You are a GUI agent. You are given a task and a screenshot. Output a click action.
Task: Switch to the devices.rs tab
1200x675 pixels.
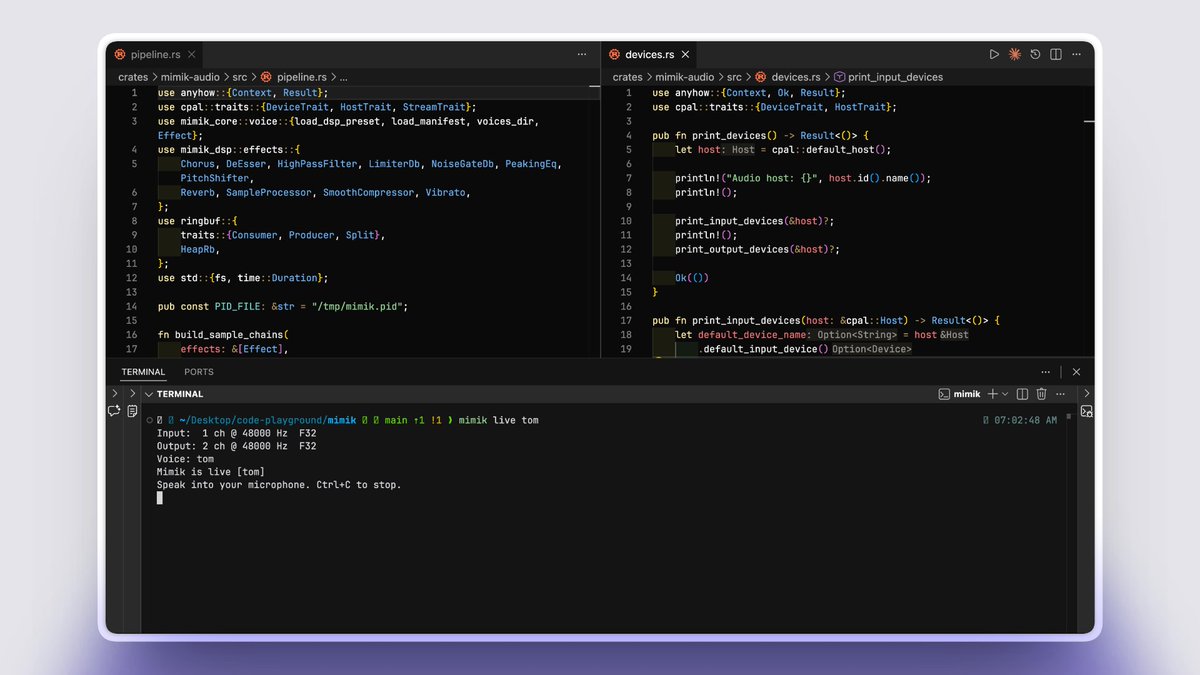tap(648, 54)
